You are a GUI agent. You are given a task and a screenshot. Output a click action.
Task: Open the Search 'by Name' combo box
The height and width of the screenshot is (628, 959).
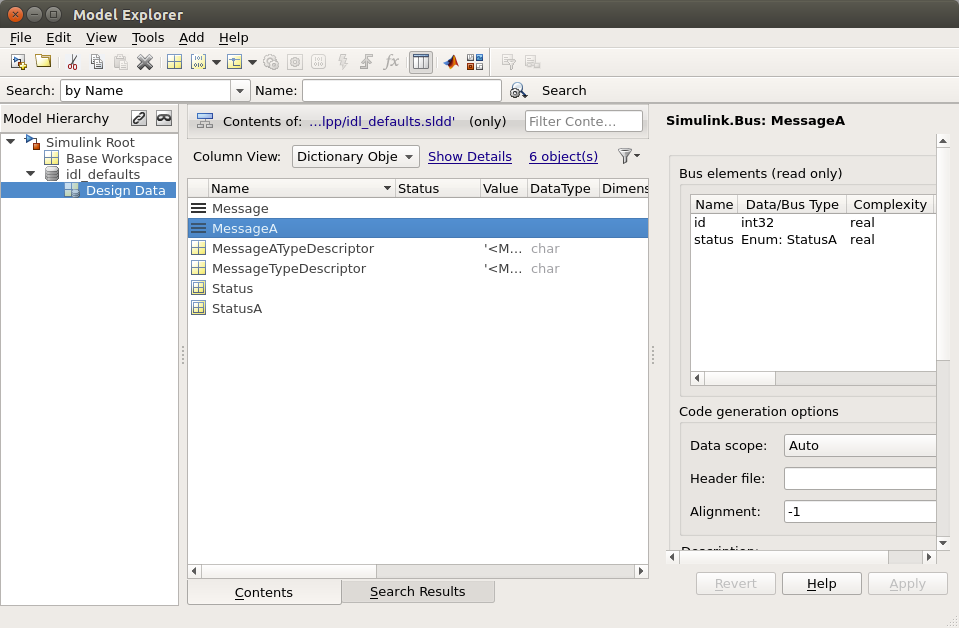pos(155,91)
